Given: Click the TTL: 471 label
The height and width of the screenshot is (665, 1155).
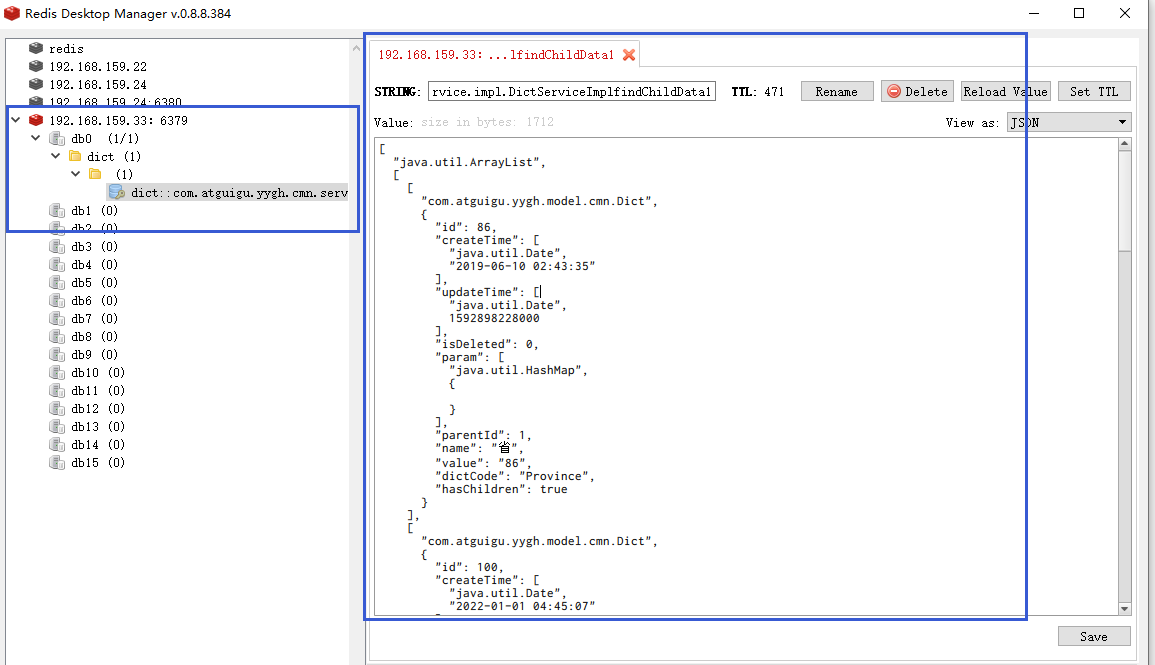Looking at the screenshot, I should tap(757, 92).
